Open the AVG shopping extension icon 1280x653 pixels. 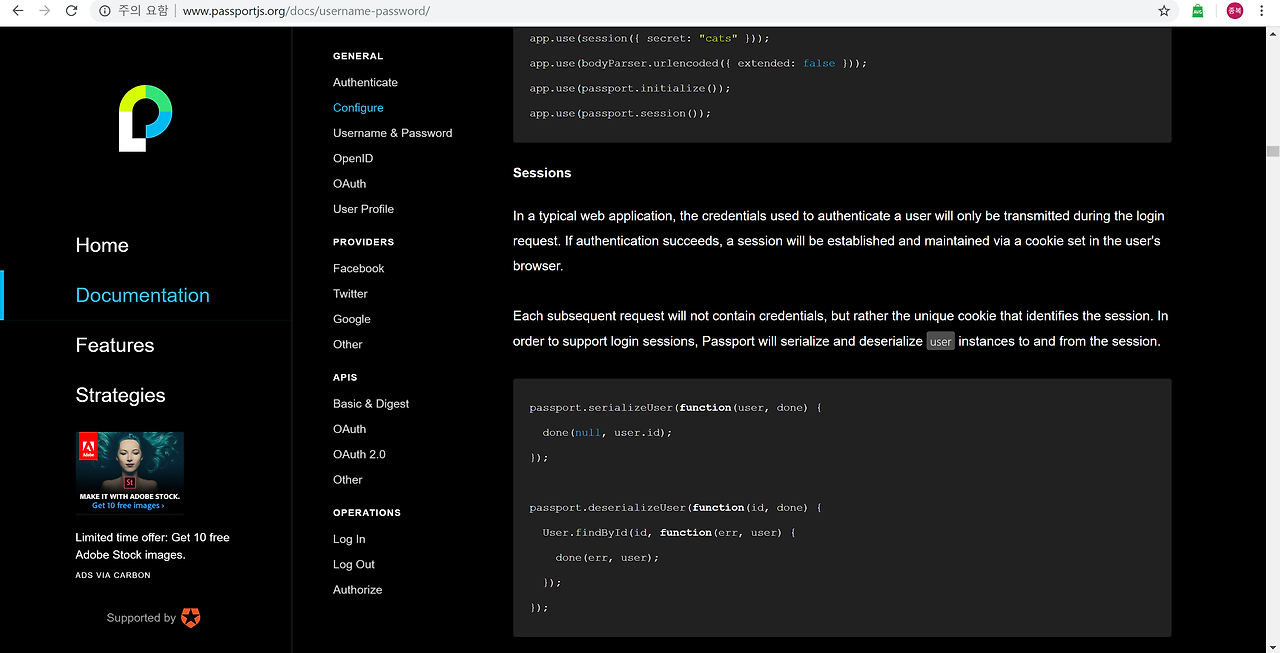pos(1198,11)
